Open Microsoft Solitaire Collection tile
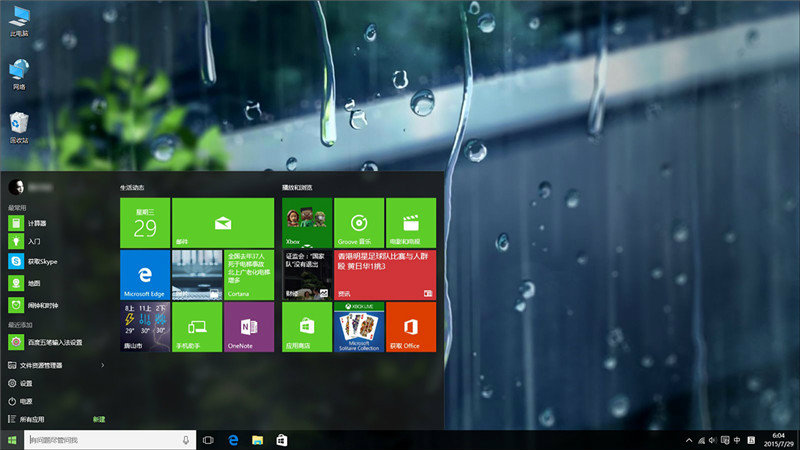This screenshot has width=800, height=450. click(x=359, y=327)
